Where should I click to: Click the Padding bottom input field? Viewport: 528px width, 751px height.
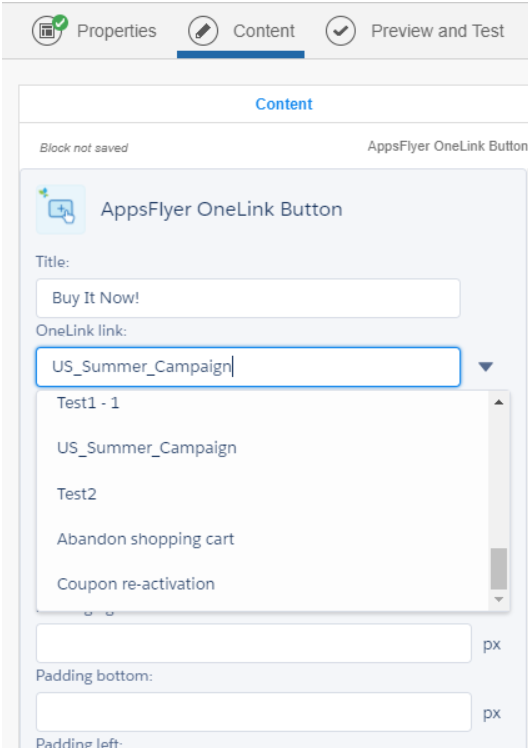[253, 712]
